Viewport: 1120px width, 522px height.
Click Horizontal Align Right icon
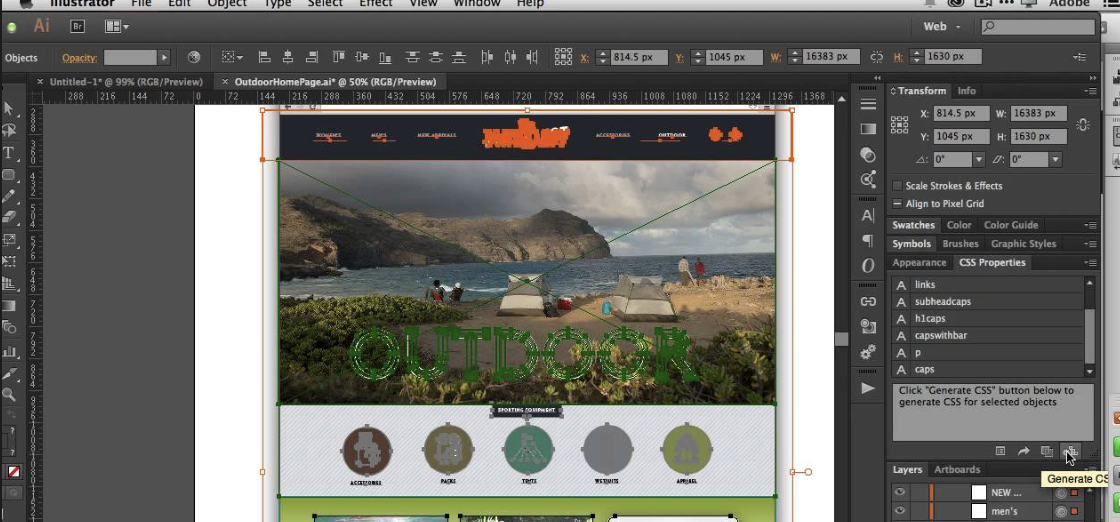point(311,57)
